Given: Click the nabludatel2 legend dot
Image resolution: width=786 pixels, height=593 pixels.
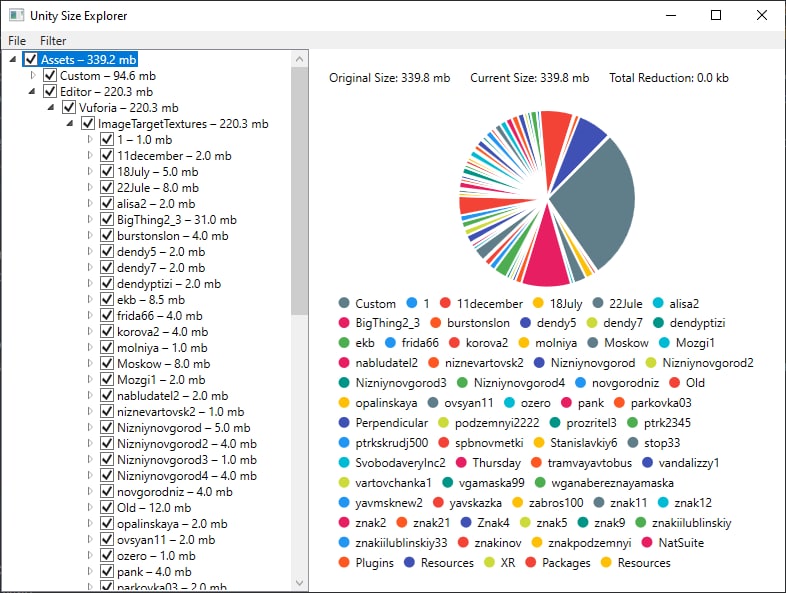Looking at the screenshot, I should [344, 362].
